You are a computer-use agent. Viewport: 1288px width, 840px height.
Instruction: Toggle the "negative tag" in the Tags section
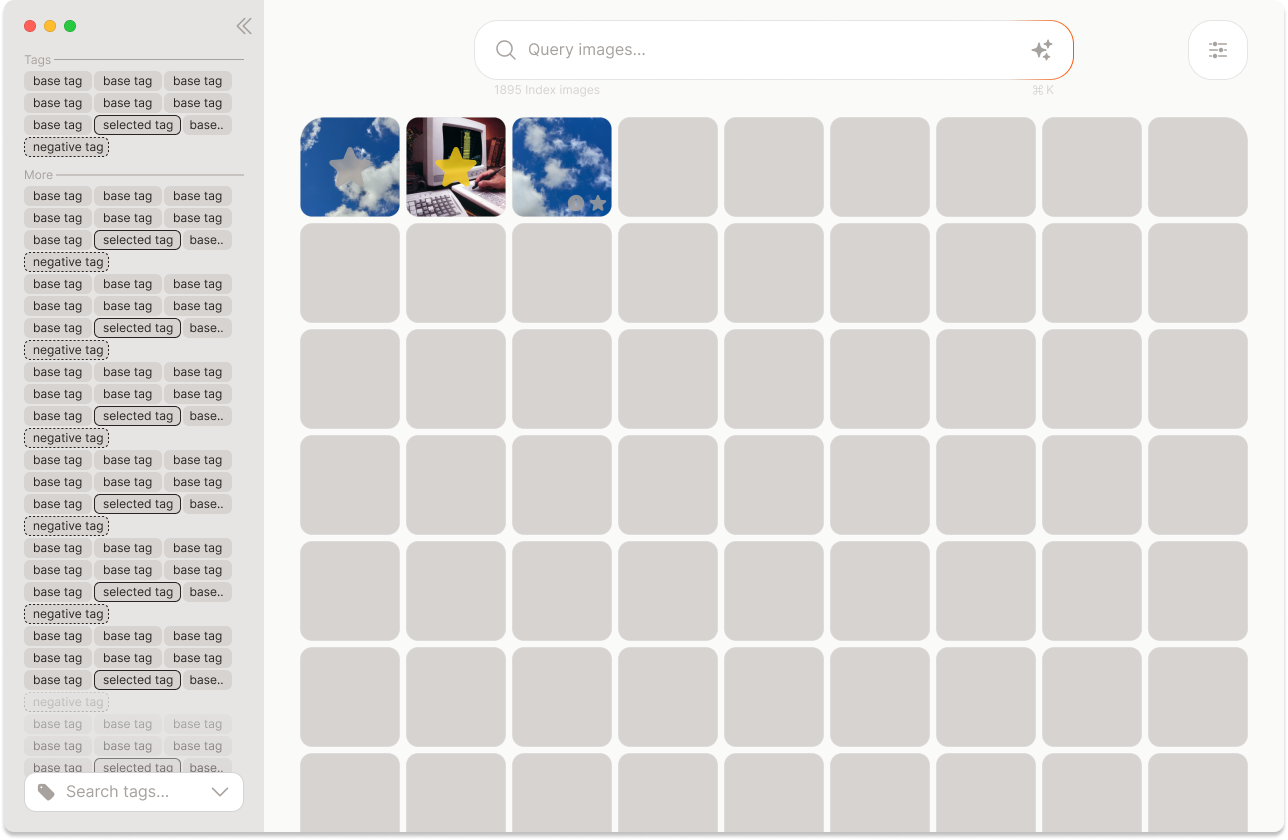coord(67,147)
